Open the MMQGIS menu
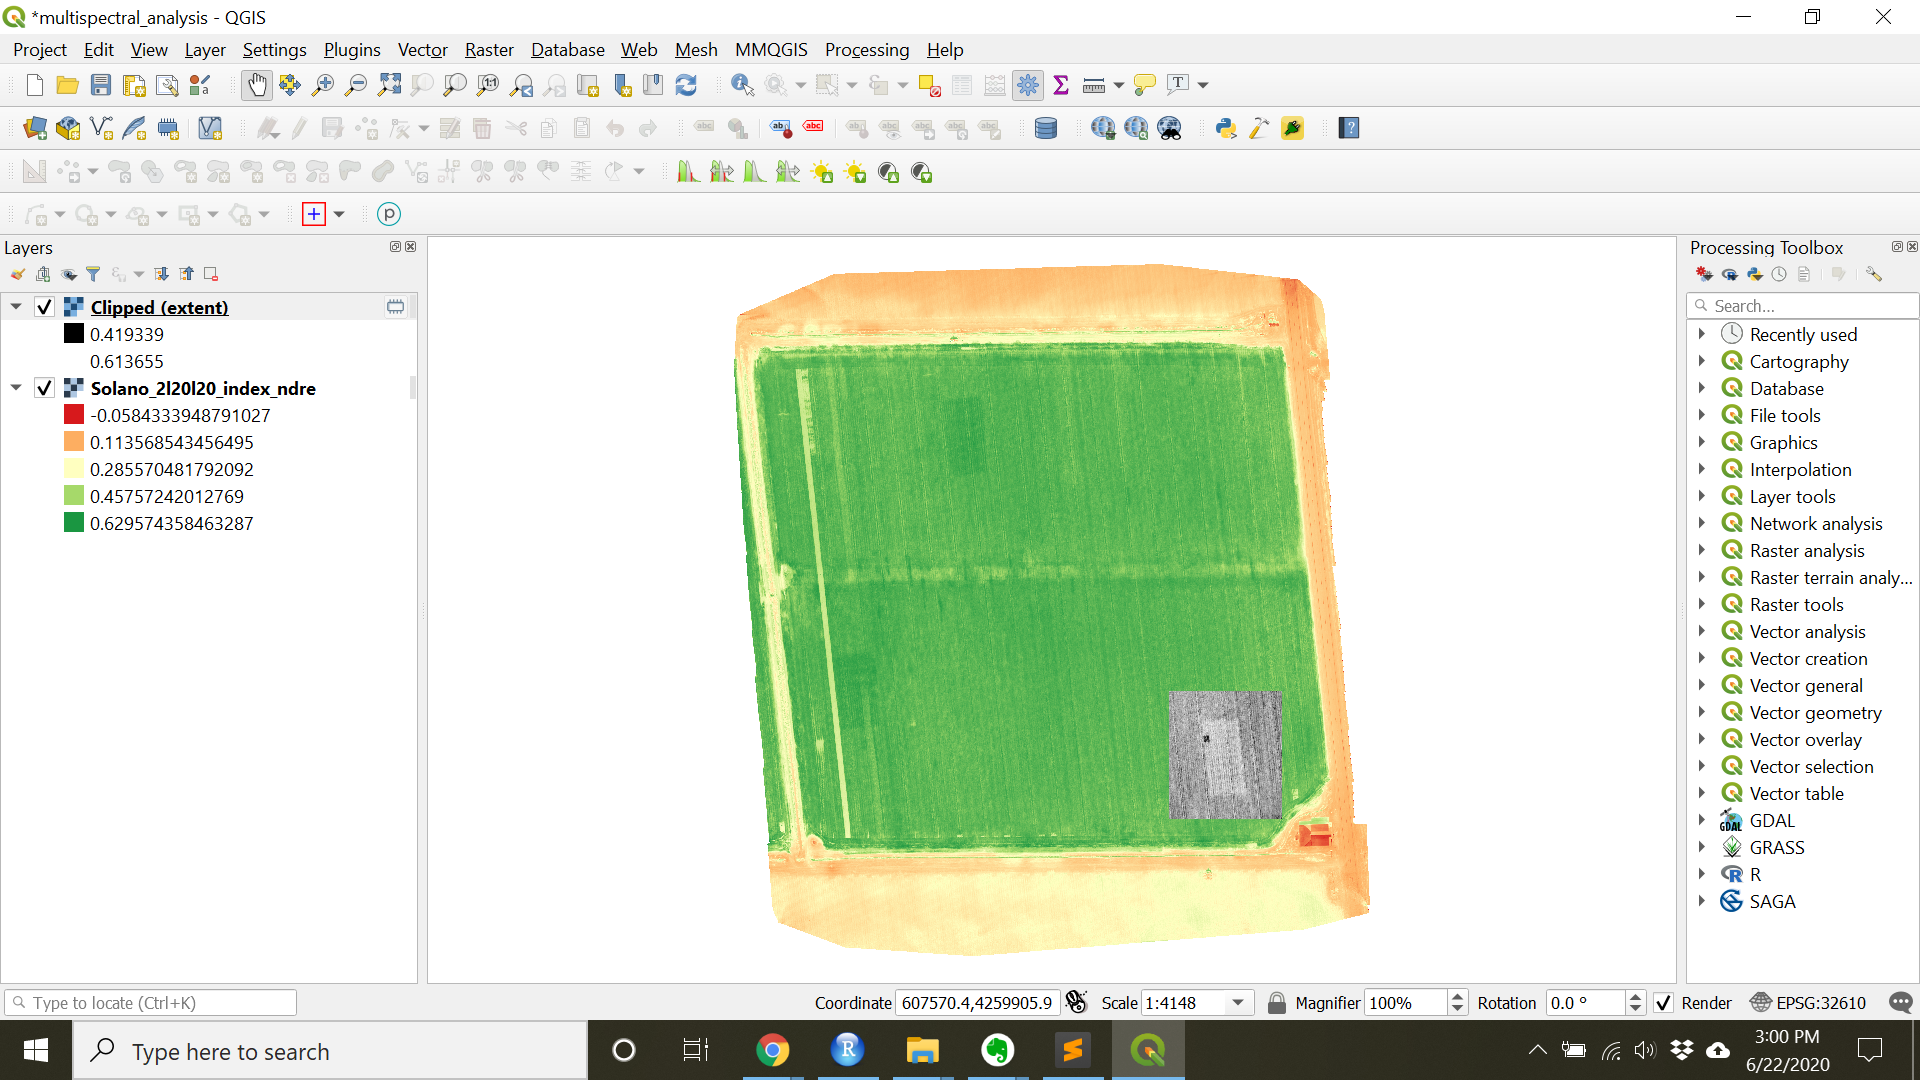Viewport: 1920px width, 1080px height. pos(771,50)
